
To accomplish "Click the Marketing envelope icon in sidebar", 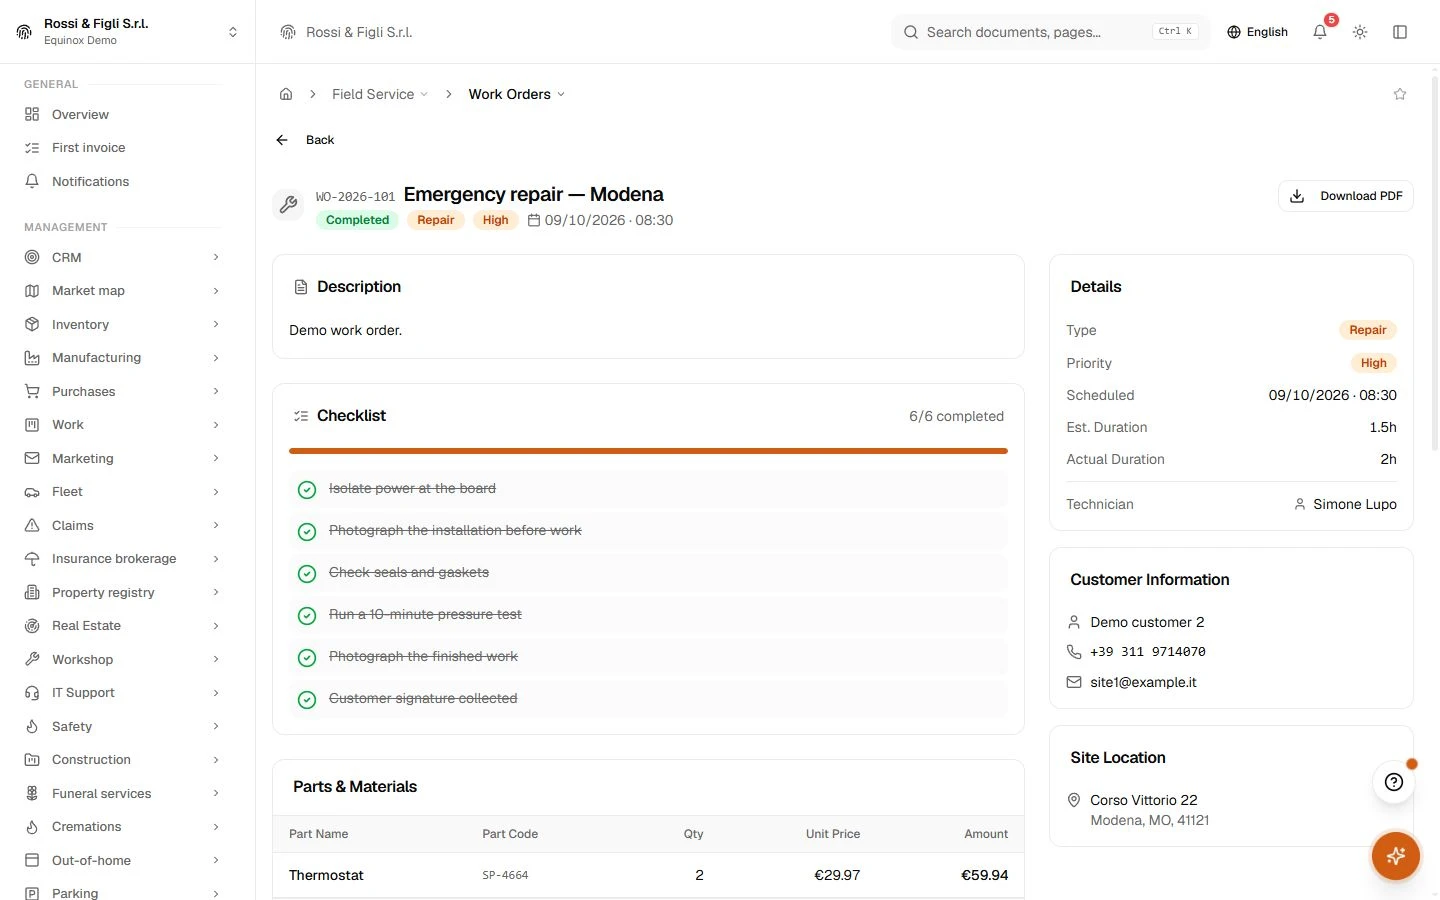I will click(x=32, y=459).
